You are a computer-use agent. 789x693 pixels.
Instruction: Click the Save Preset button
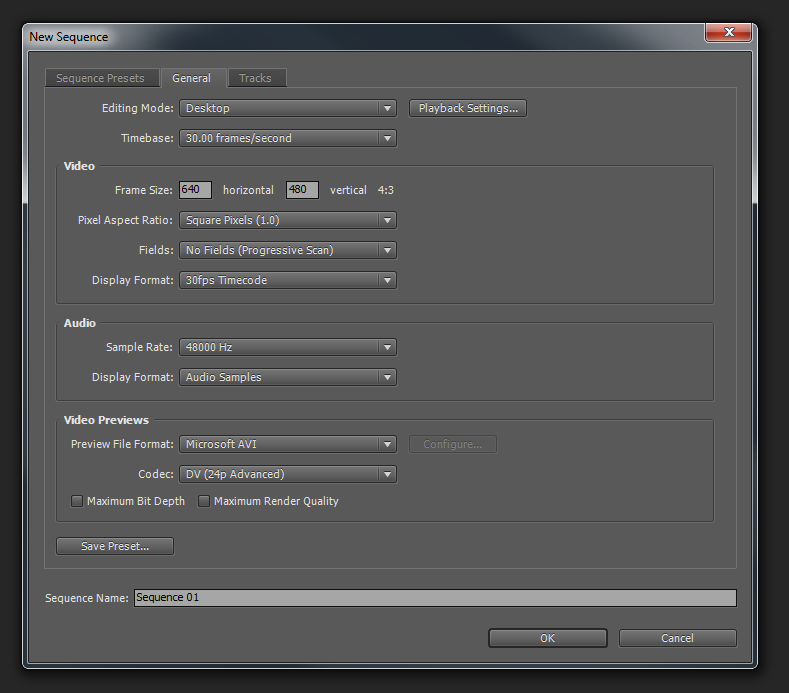coord(115,546)
